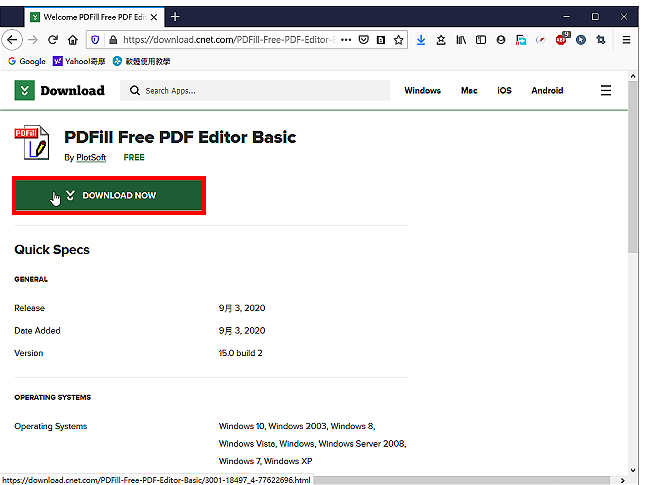Save page to Pocket icon
The width and height of the screenshot is (657, 485).
coord(364,40)
